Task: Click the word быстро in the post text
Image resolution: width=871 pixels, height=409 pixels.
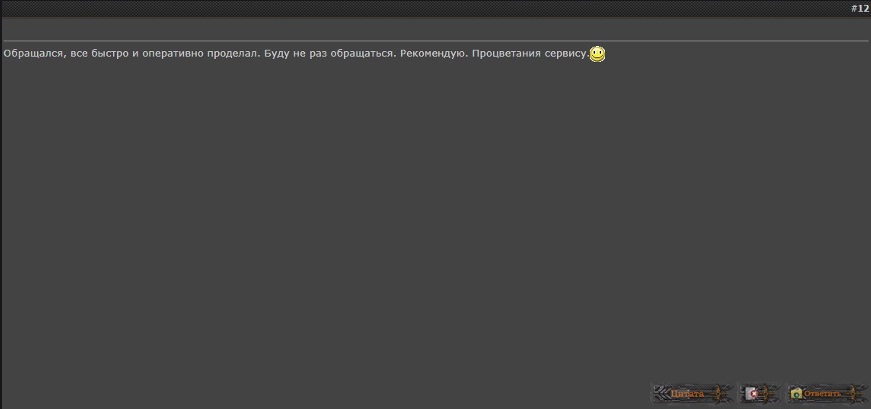Action: [x=110, y=54]
